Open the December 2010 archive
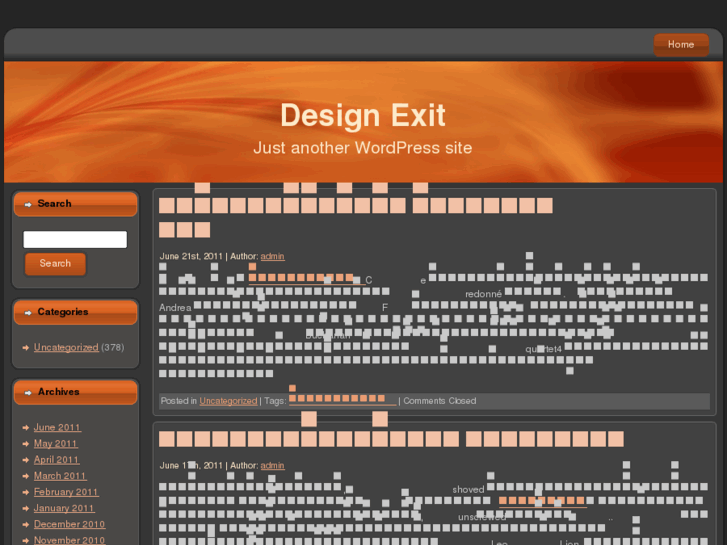727x545 pixels. tap(70, 524)
